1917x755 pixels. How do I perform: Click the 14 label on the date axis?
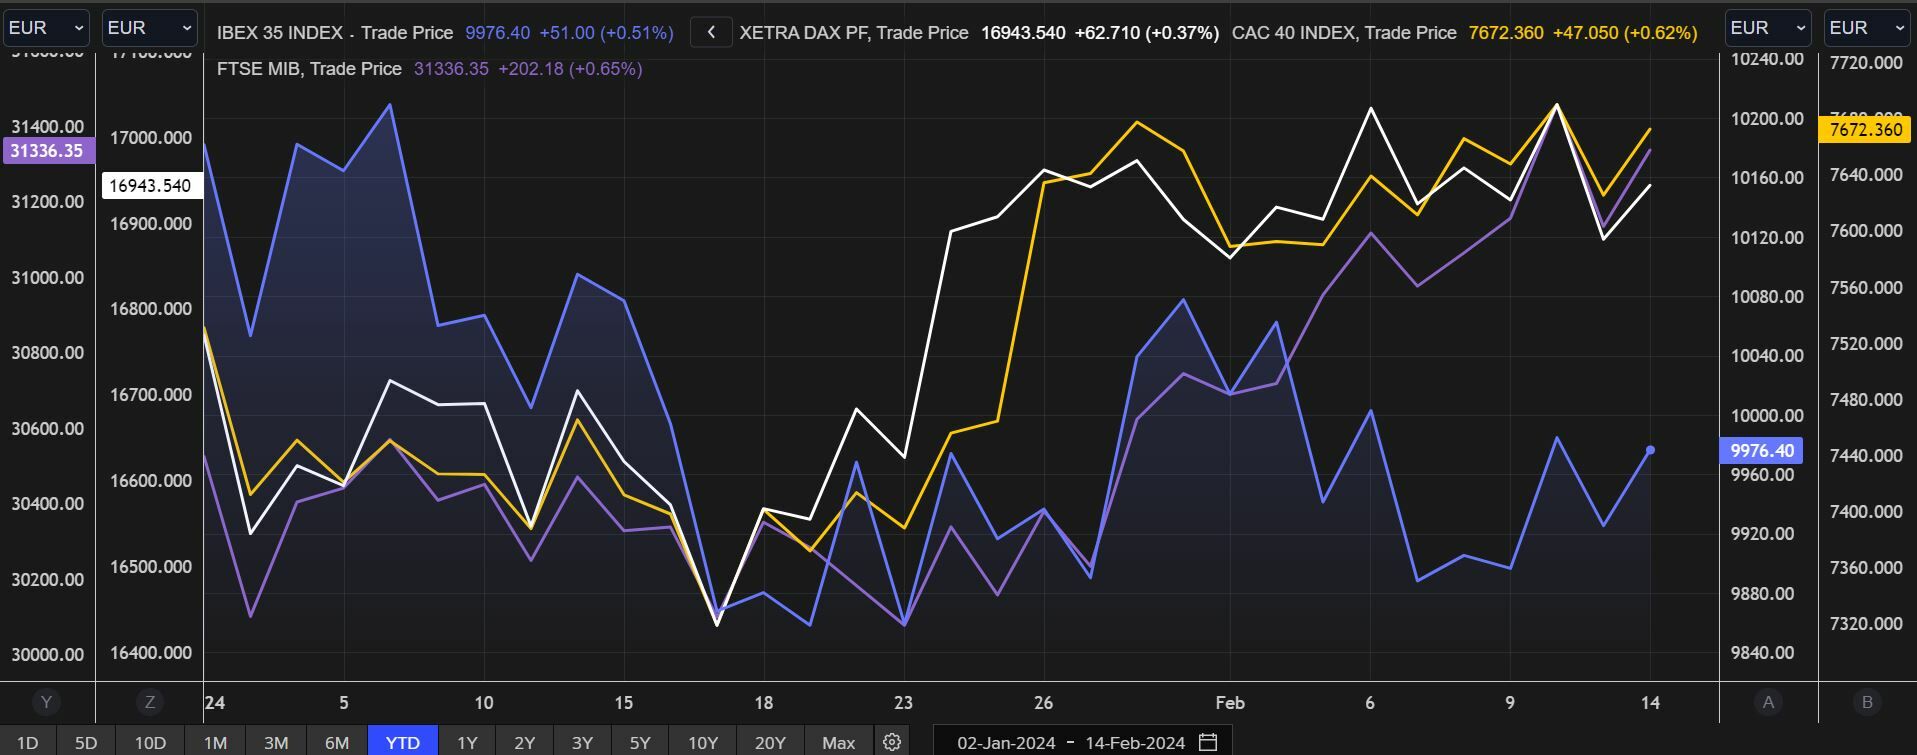(1650, 703)
